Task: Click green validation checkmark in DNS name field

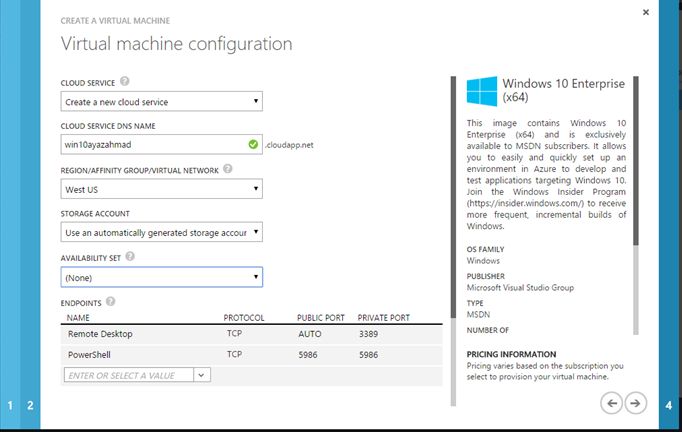Action: (x=253, y=144)
